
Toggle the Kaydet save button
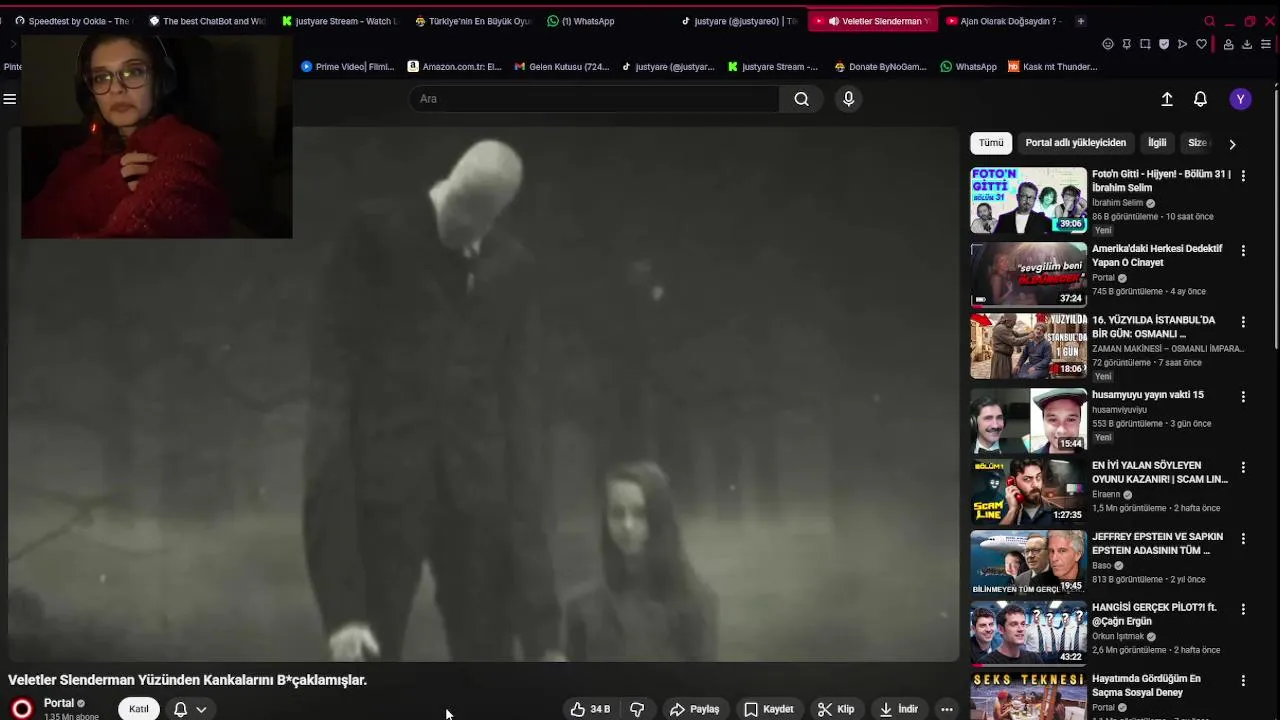(x=769, y=709)
